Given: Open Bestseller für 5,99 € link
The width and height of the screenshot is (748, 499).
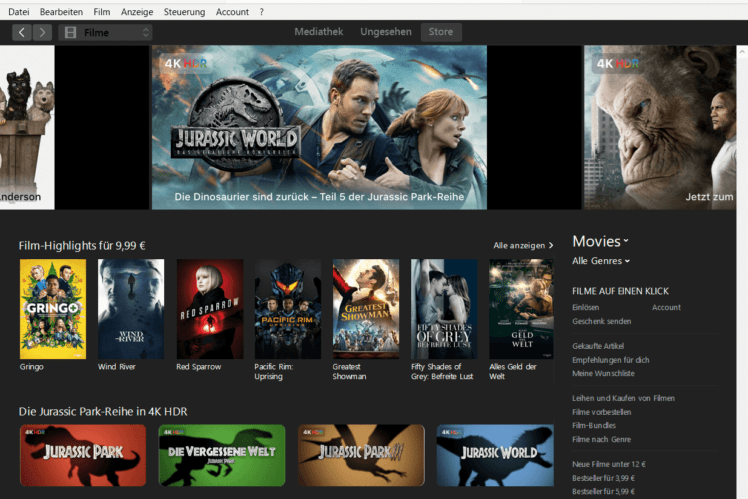Looking at the screenshot, I should point(603,492).
